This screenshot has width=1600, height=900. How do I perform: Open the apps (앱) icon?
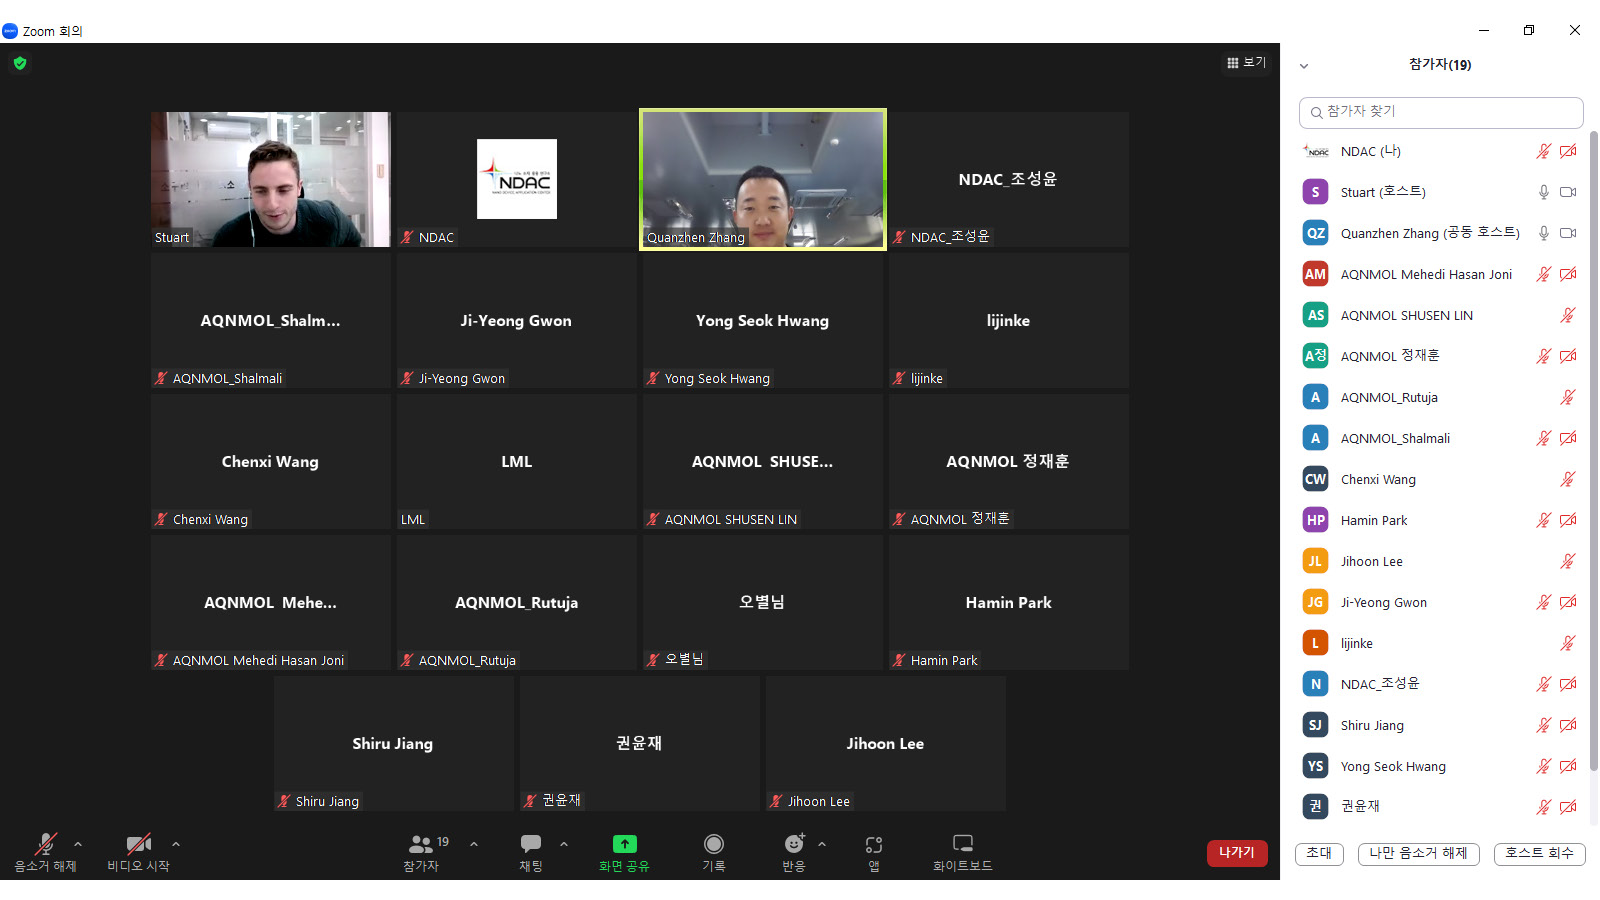(x=873, y=844)
